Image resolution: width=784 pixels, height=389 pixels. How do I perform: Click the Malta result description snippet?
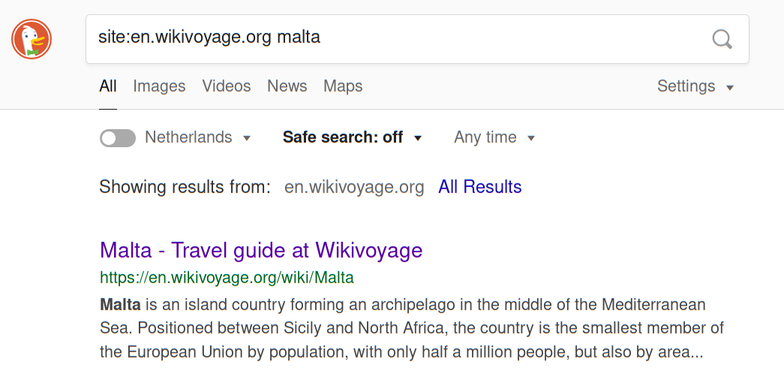click(x=412, y=328)
